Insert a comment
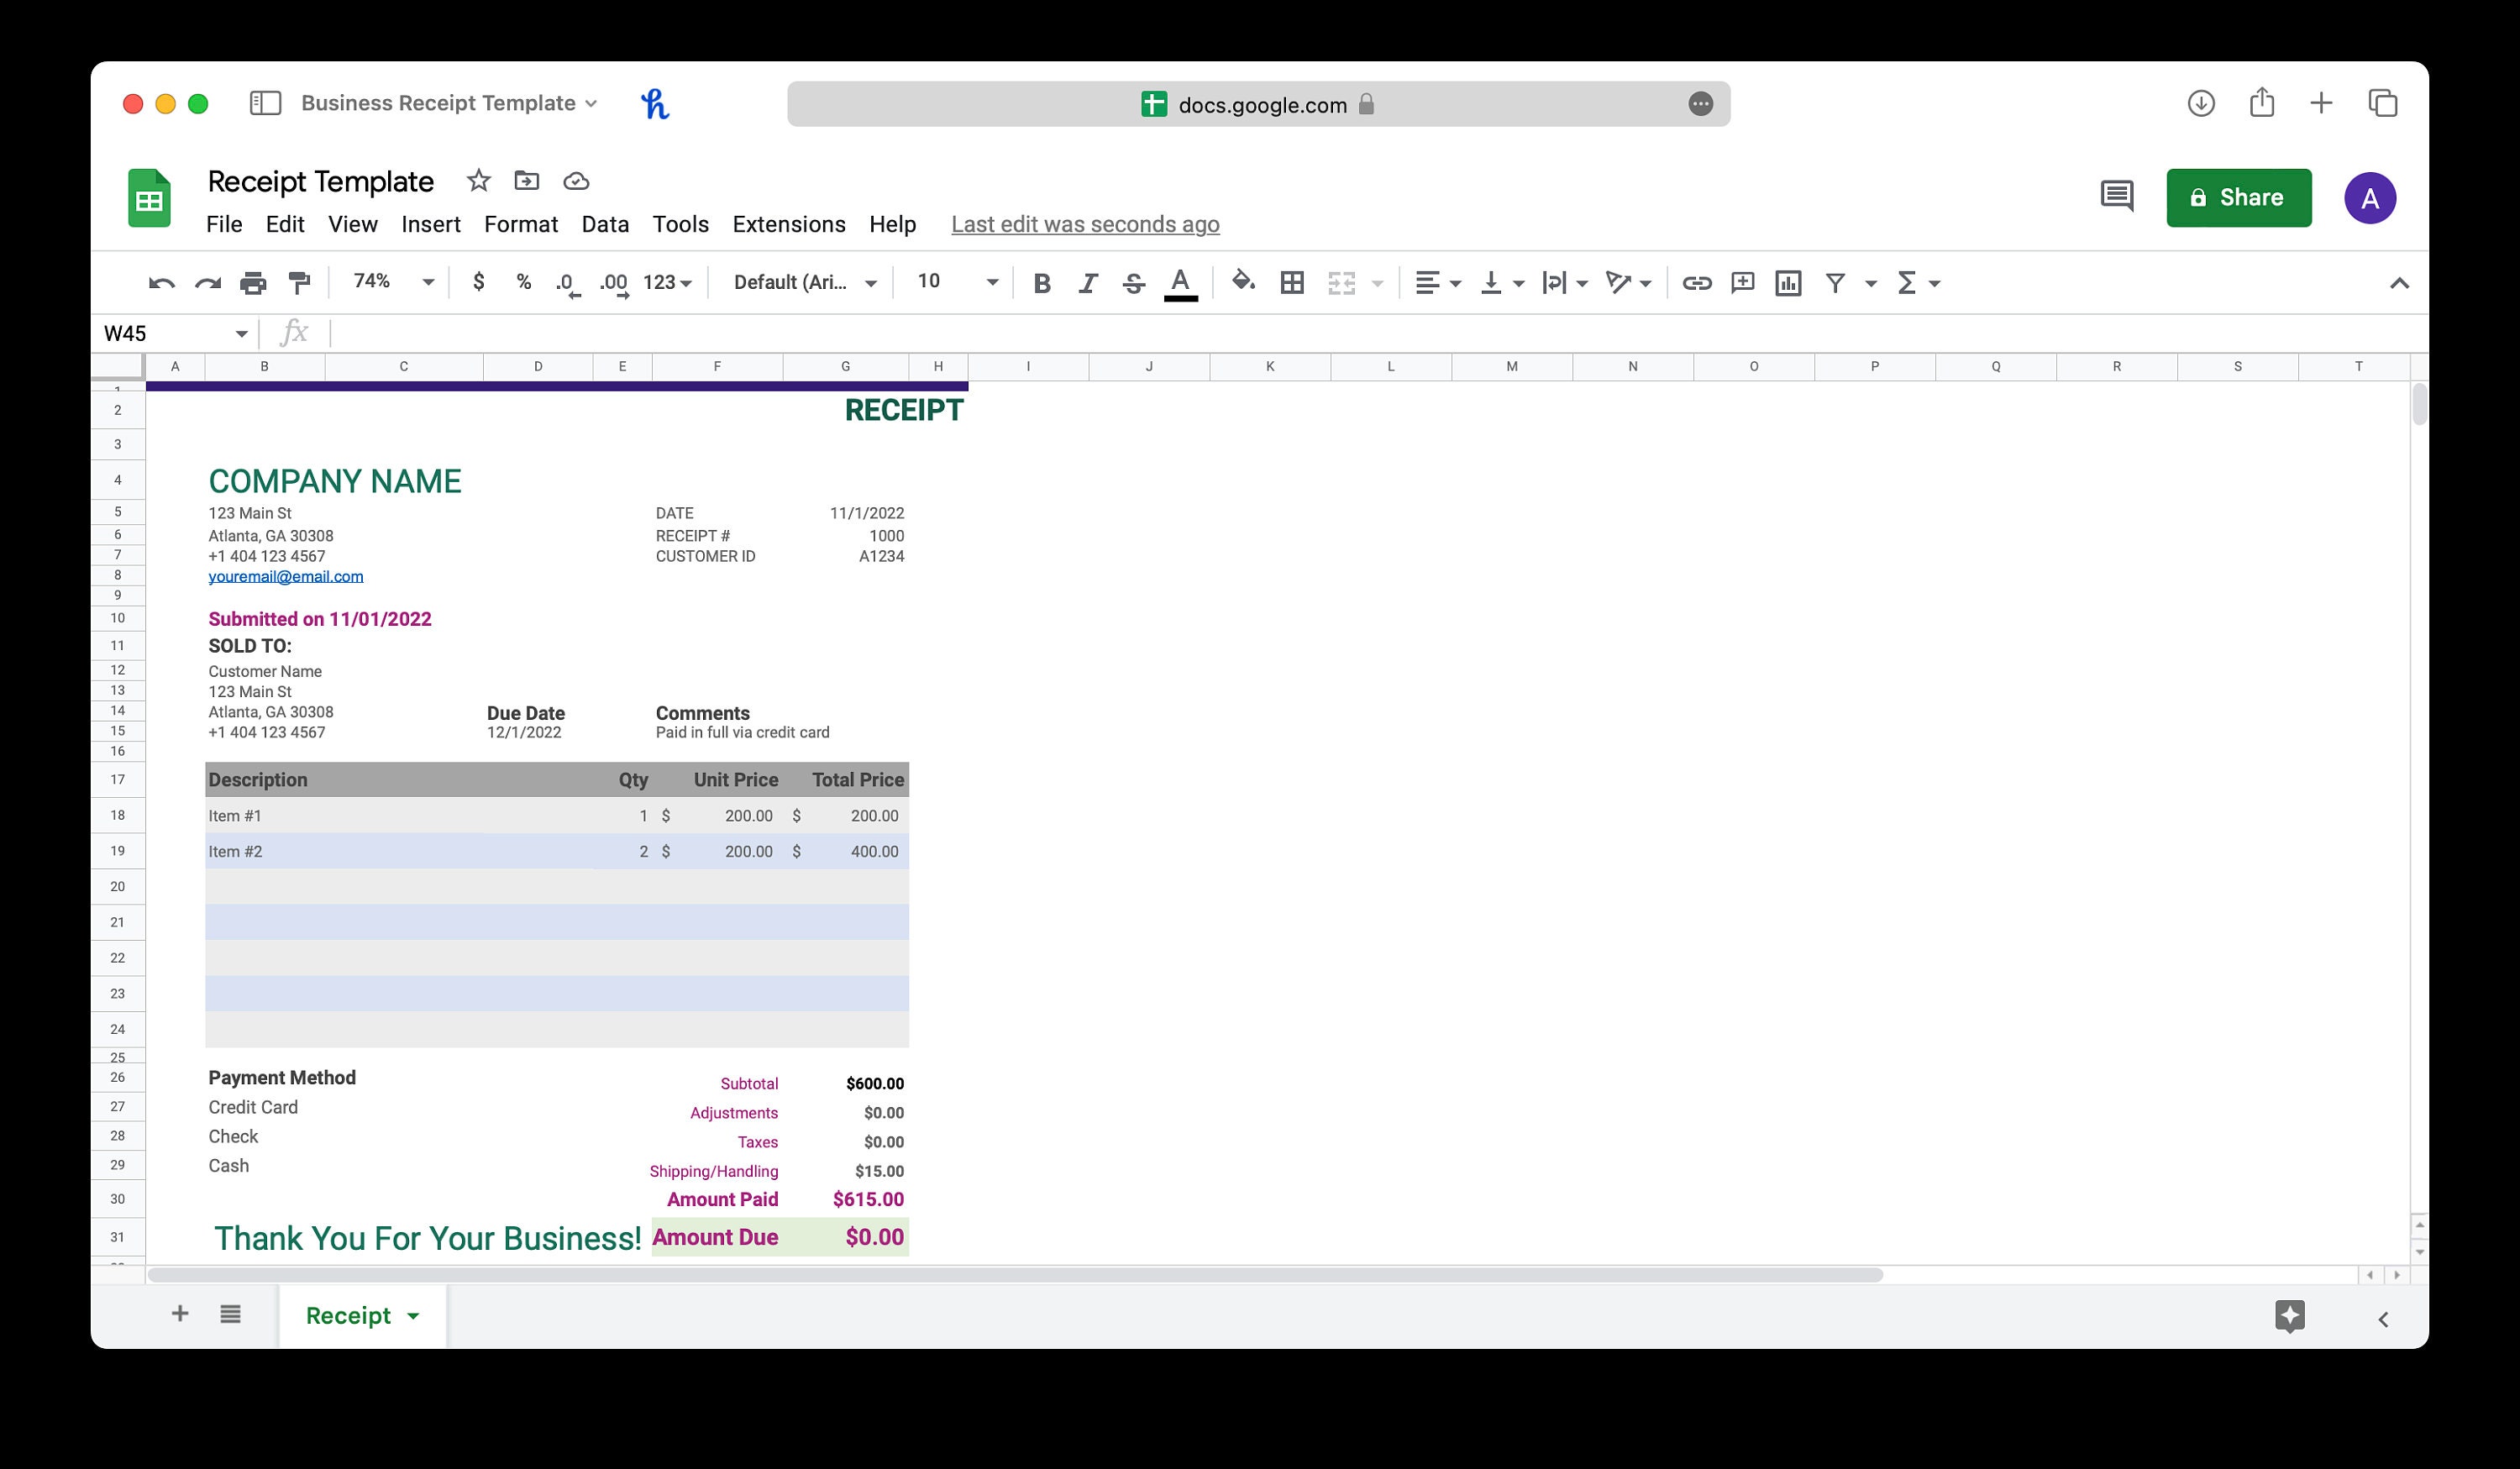Viewport: 2520px width, 1469px height. pyautogui.click(x=1742, y=282)
